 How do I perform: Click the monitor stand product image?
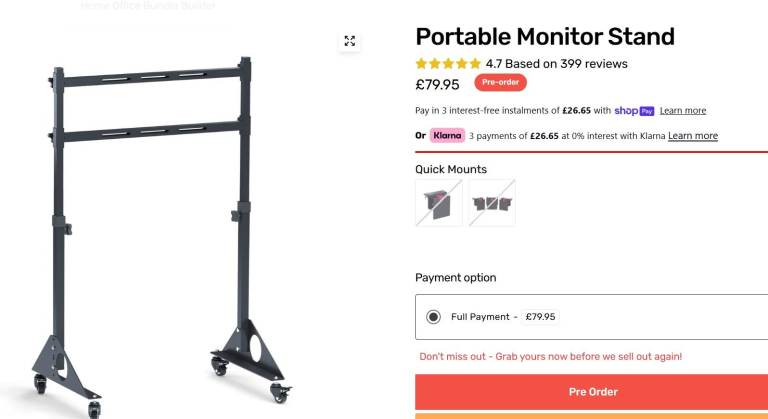coord(162,230)
